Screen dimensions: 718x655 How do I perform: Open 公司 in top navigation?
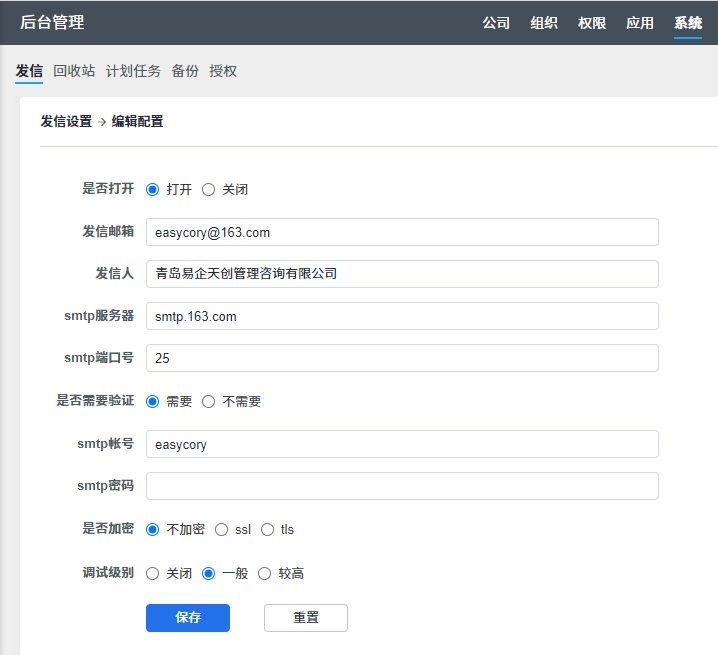tap(496, 23)
